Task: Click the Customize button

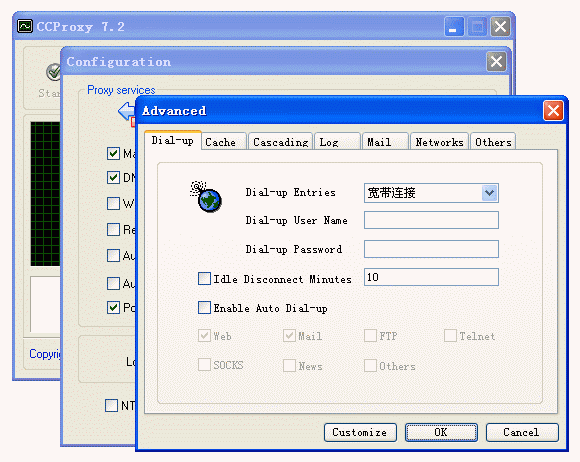Action: coord(360,432)
